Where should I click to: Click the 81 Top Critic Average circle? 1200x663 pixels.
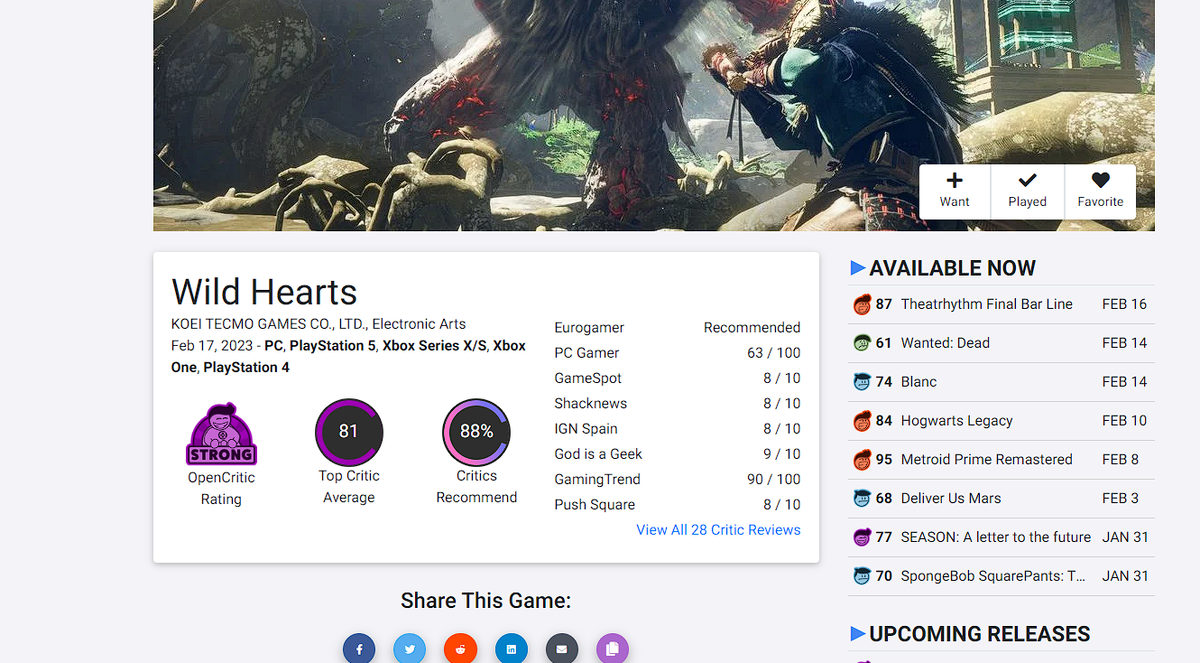[349, 432]
